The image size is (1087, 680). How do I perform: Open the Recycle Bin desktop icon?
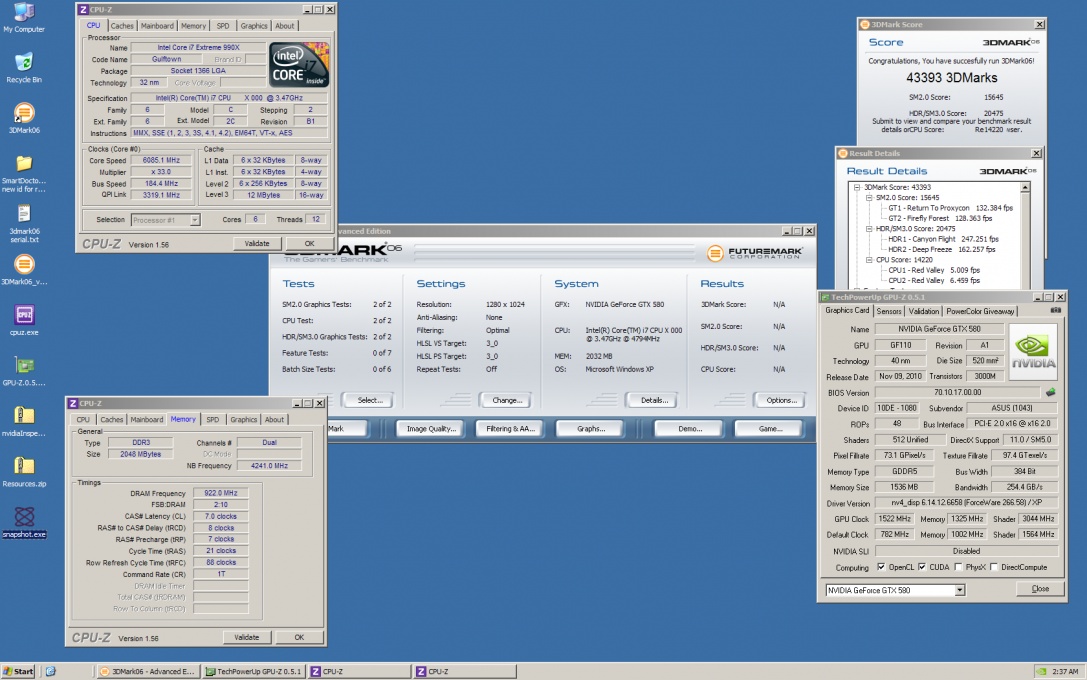[x=24, y=62]
